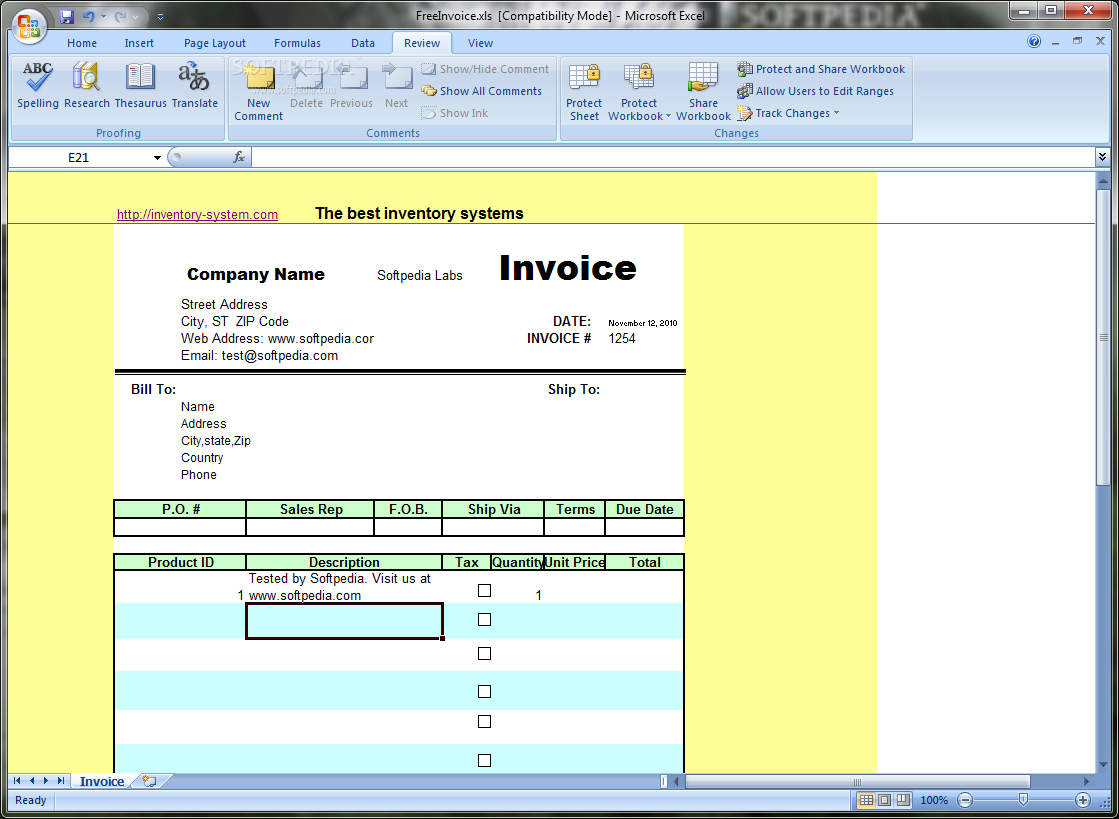Screen dimensions: 1119x819
Task: Click Protect Sheet
Action: [x=584, y=91]
